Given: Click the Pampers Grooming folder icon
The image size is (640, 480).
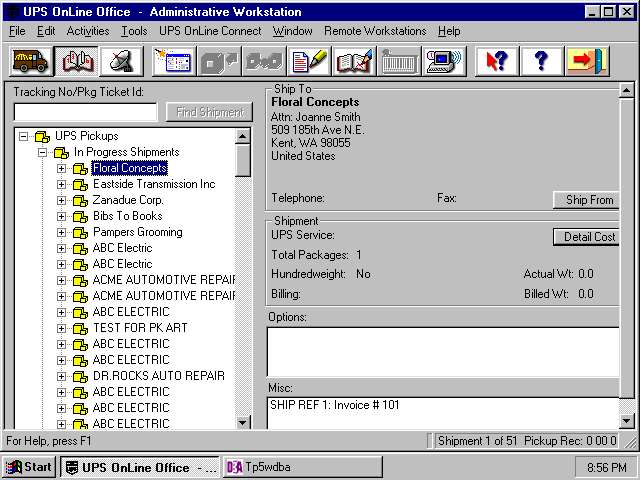Looking at the screenshot, I should click(x=80, y=232).
